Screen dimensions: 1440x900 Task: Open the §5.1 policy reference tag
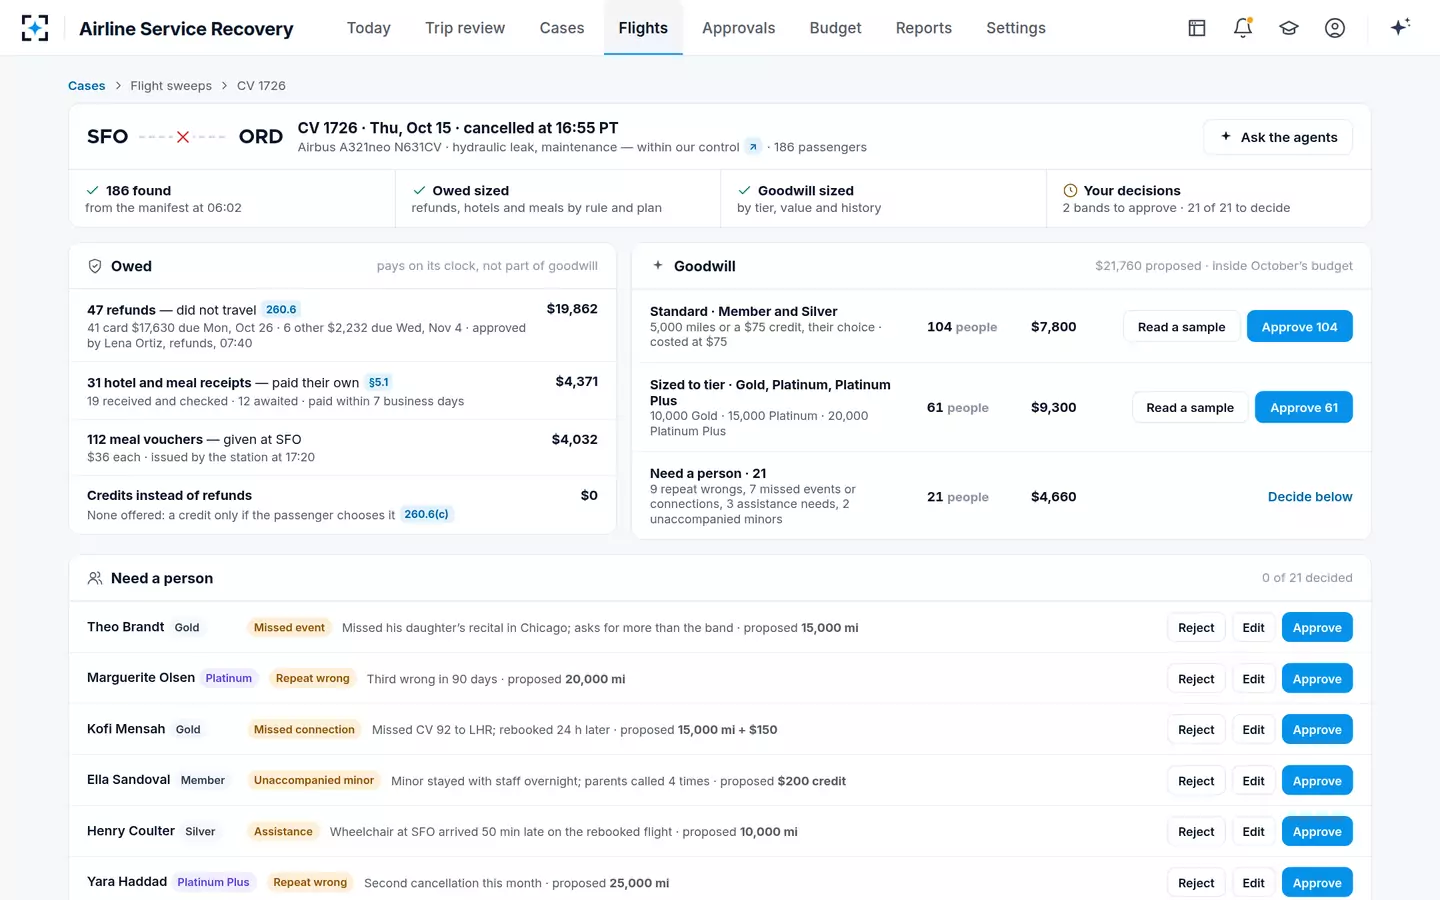(x=379, y=382)
